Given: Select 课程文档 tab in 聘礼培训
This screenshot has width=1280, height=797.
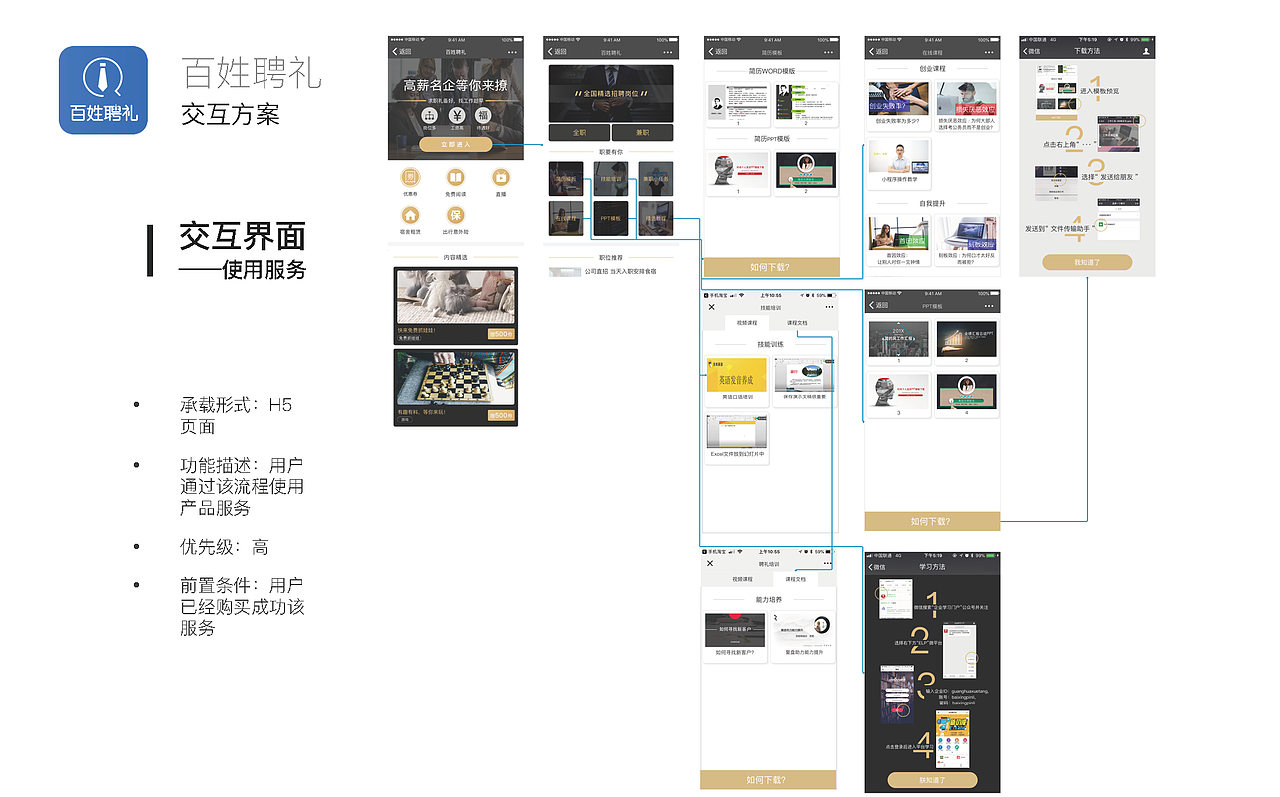Looking at the screenshot, I should click(x=796, y=579).
